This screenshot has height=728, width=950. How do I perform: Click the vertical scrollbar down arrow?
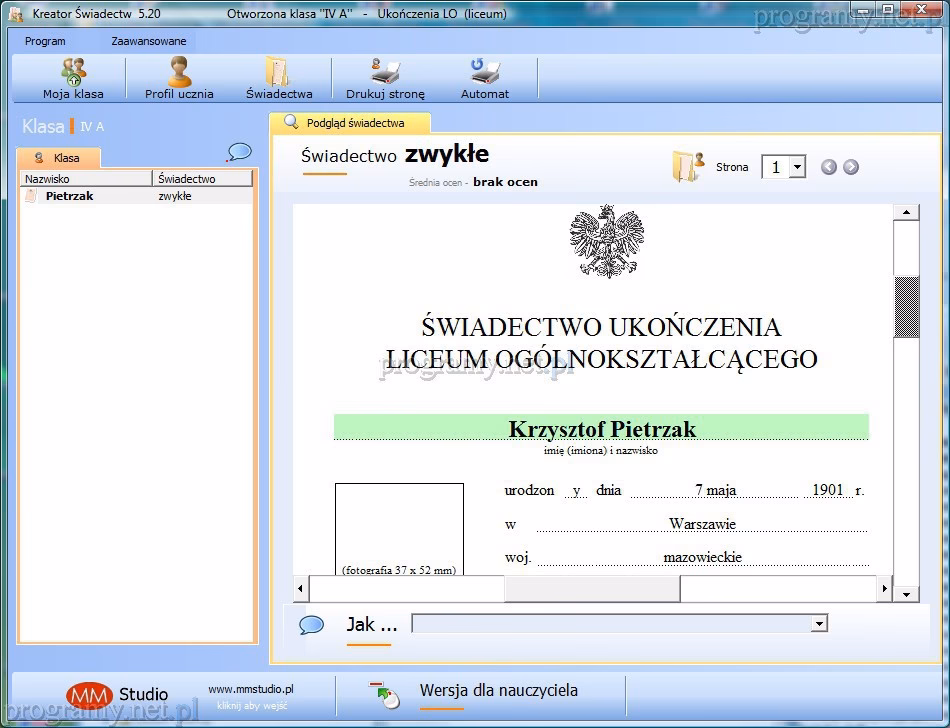[x=906, y=594]
